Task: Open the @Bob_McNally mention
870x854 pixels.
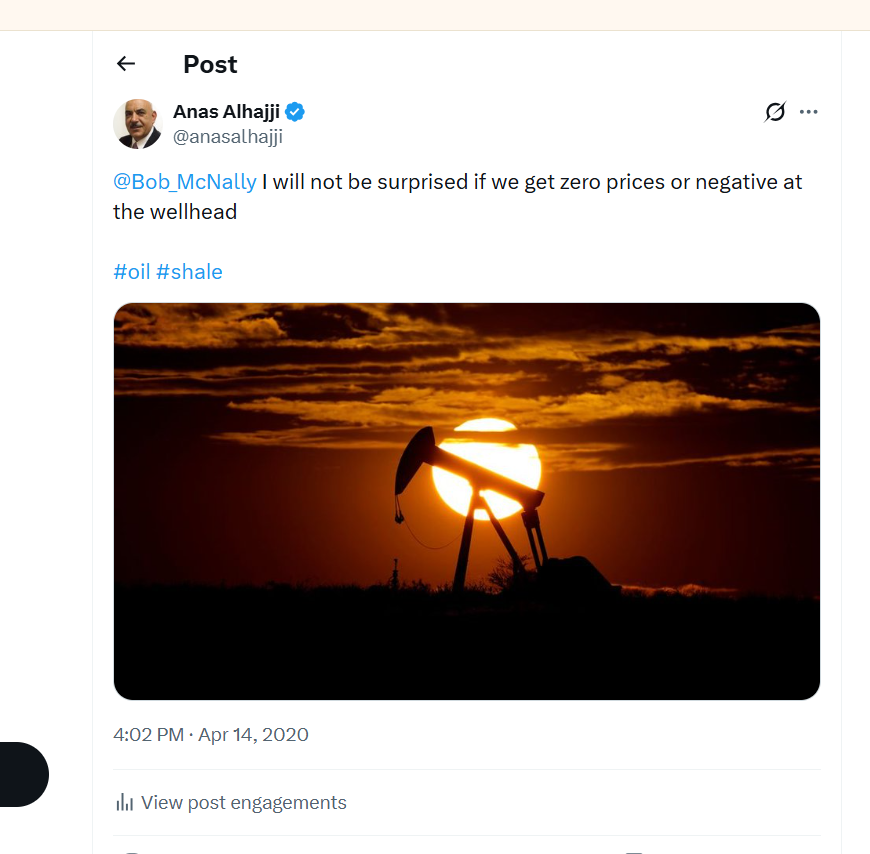Action: click(x=185, y=182)
